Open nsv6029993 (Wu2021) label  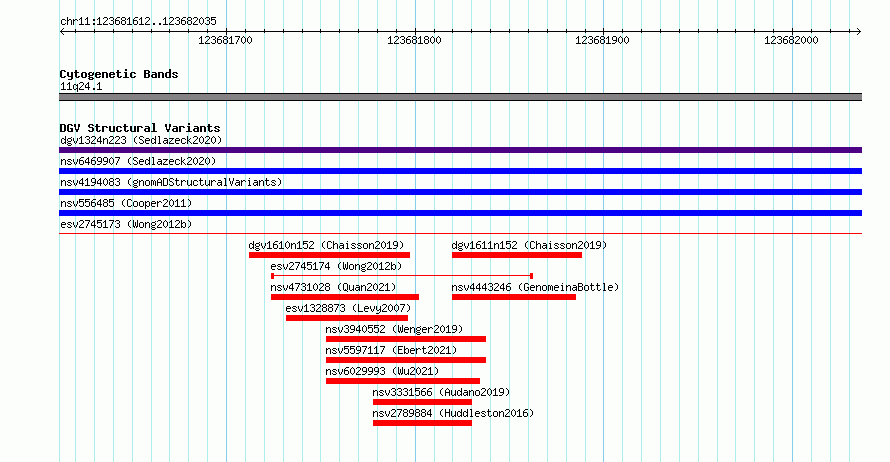pyautogui.click(x=382, y=371)
